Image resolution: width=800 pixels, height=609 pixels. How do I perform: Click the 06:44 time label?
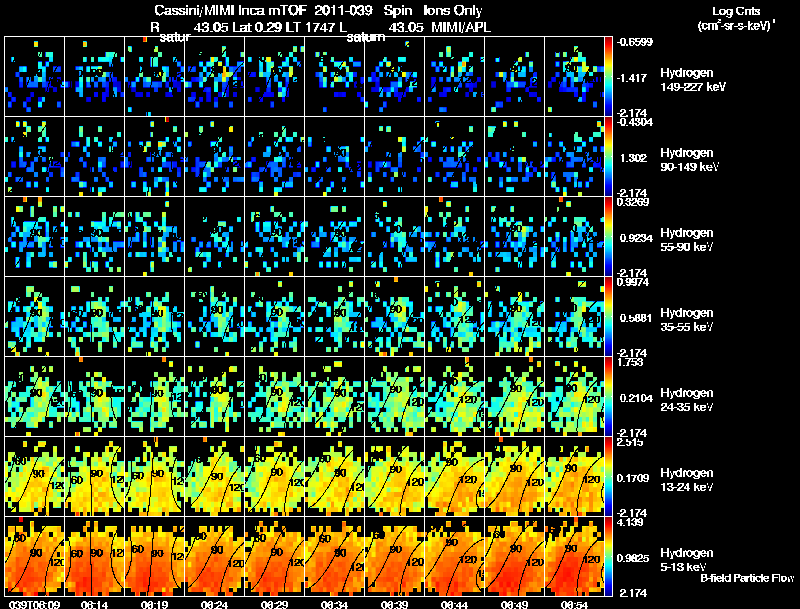pos(454,604)
